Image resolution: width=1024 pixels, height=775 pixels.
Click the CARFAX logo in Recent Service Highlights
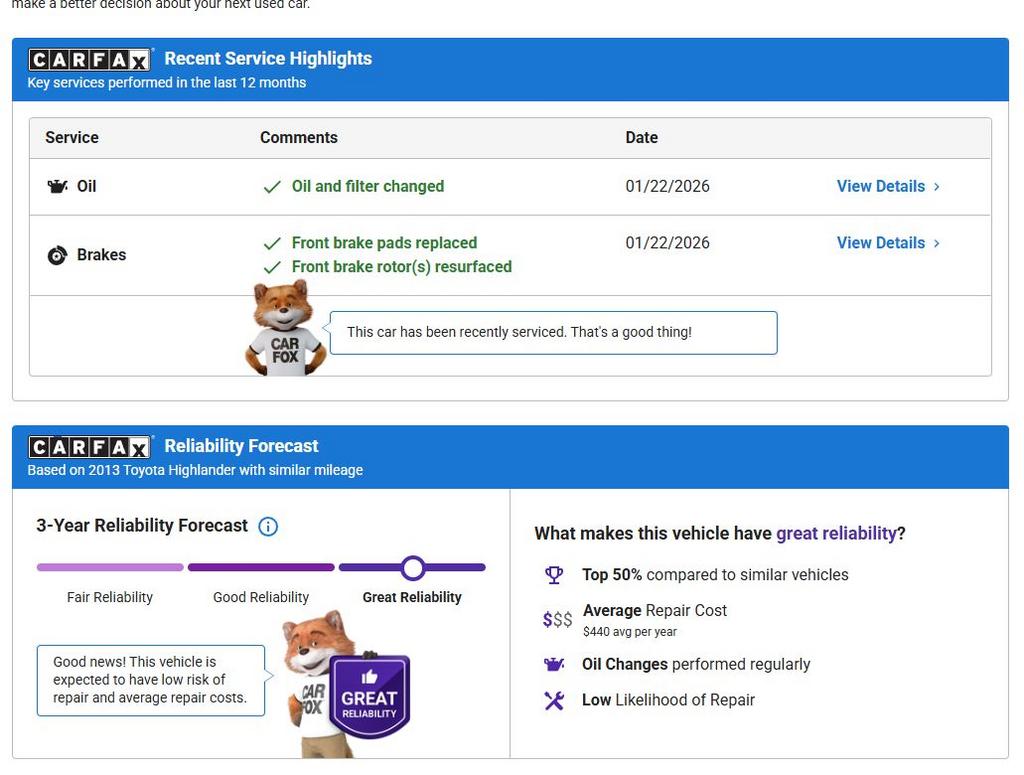(x=90, y=60)
